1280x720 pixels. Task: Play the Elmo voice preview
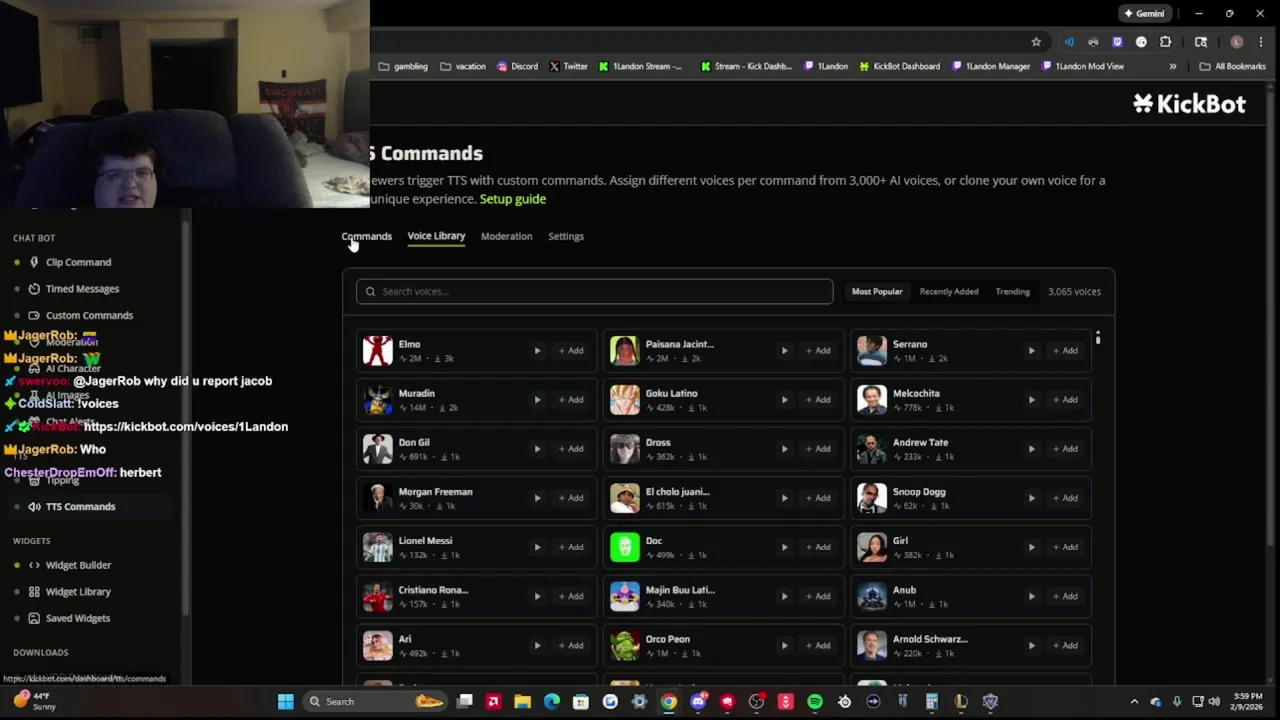point(537,351)
